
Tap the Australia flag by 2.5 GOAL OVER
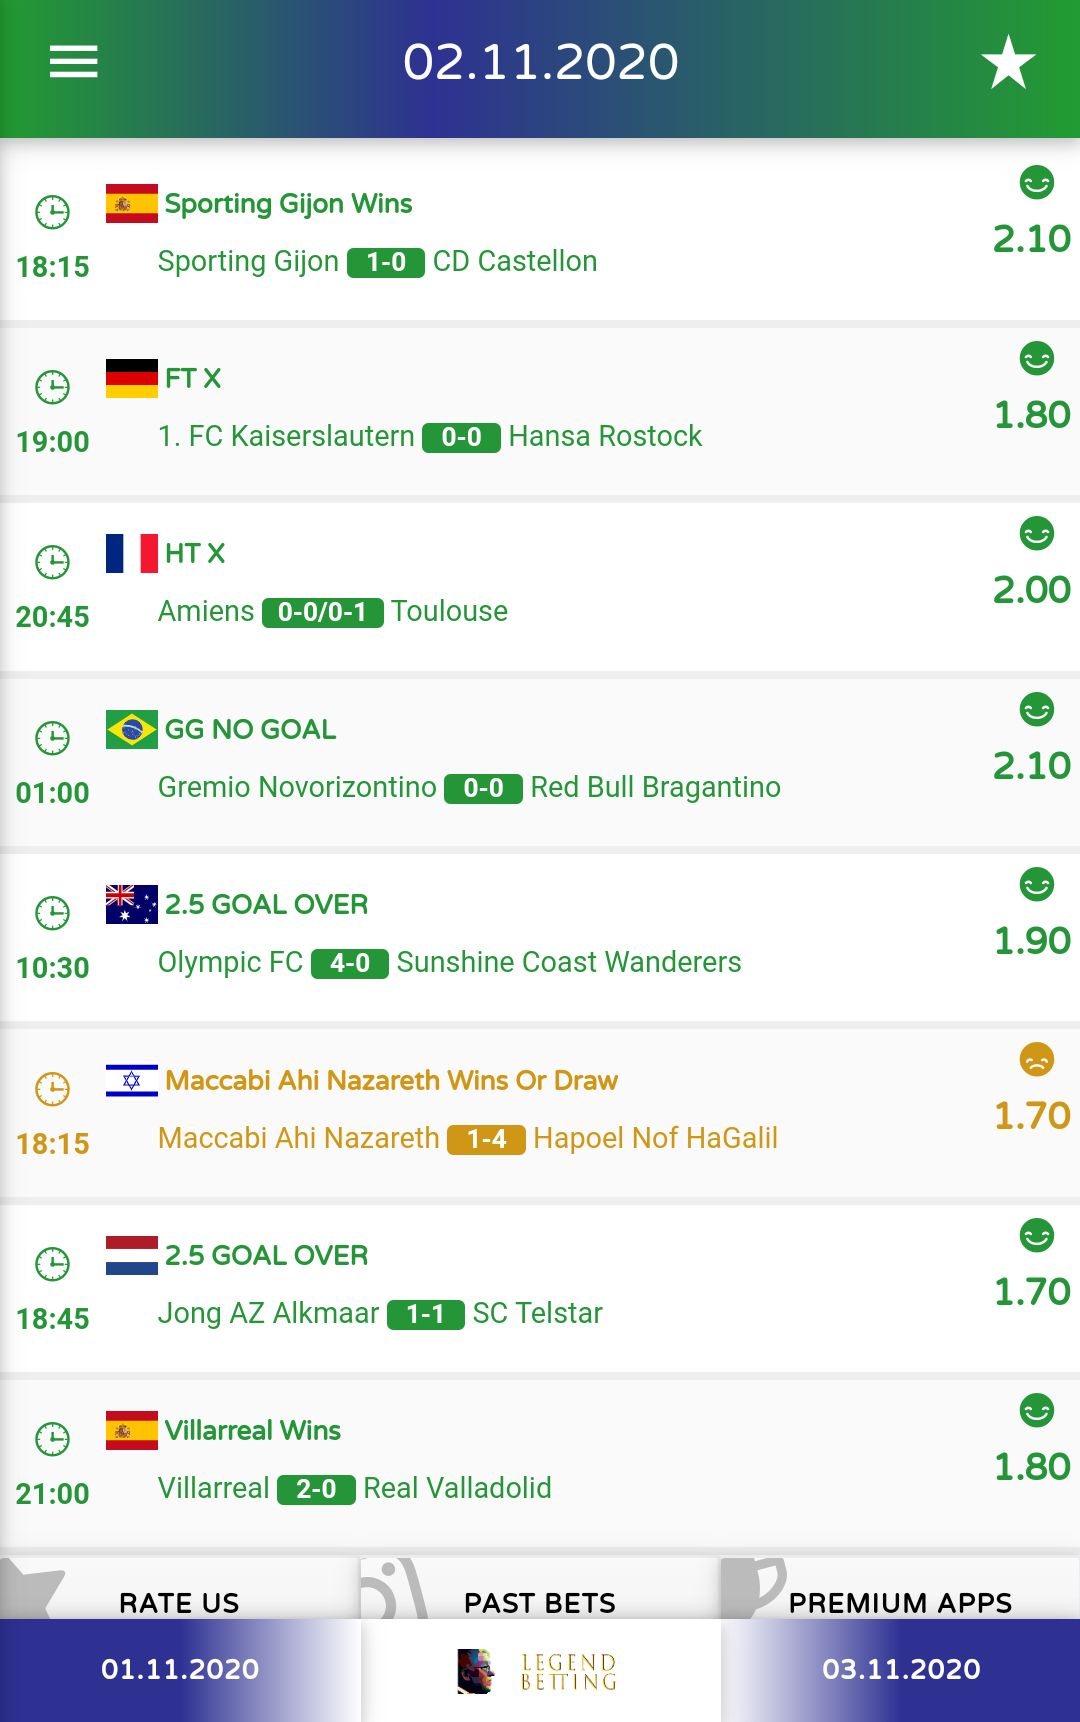132,904
